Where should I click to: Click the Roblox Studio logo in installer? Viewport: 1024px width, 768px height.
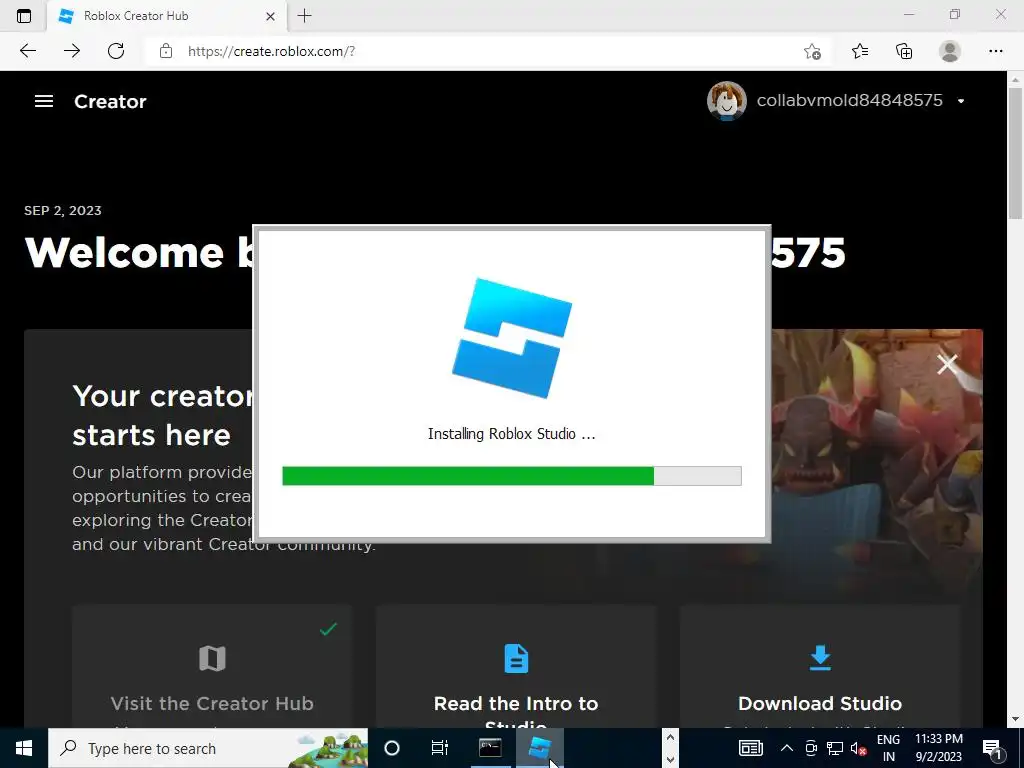pyautogui.click(x=512, y=338)
